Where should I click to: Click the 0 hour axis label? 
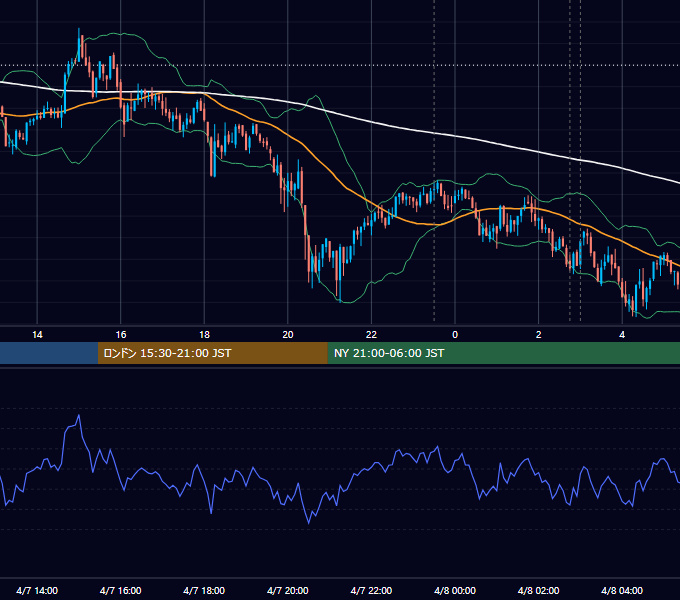pos(455,335)
